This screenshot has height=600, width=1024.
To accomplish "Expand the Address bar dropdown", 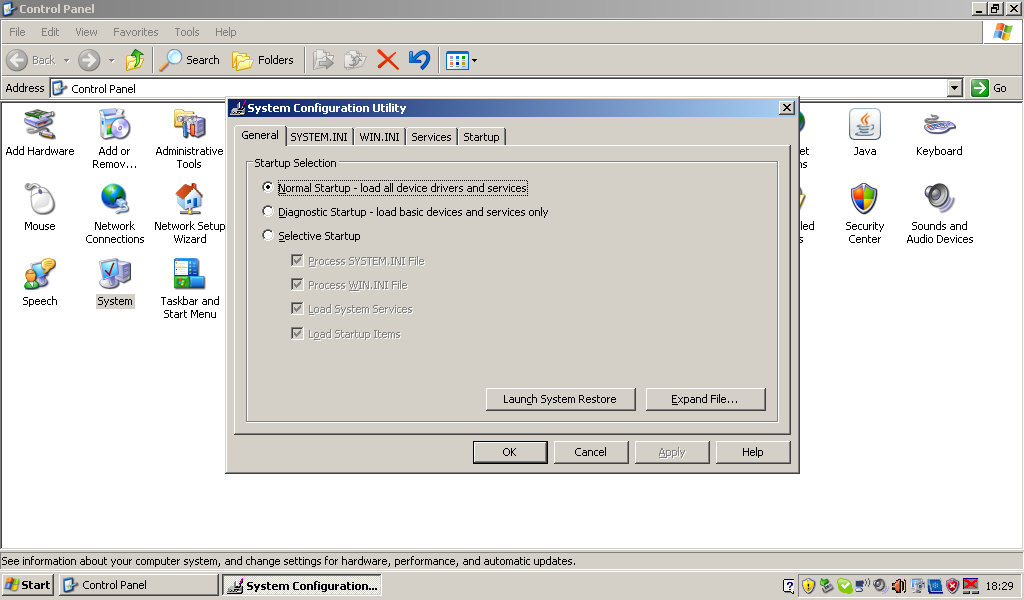I will pyautogui.click(x=955, y=87).
